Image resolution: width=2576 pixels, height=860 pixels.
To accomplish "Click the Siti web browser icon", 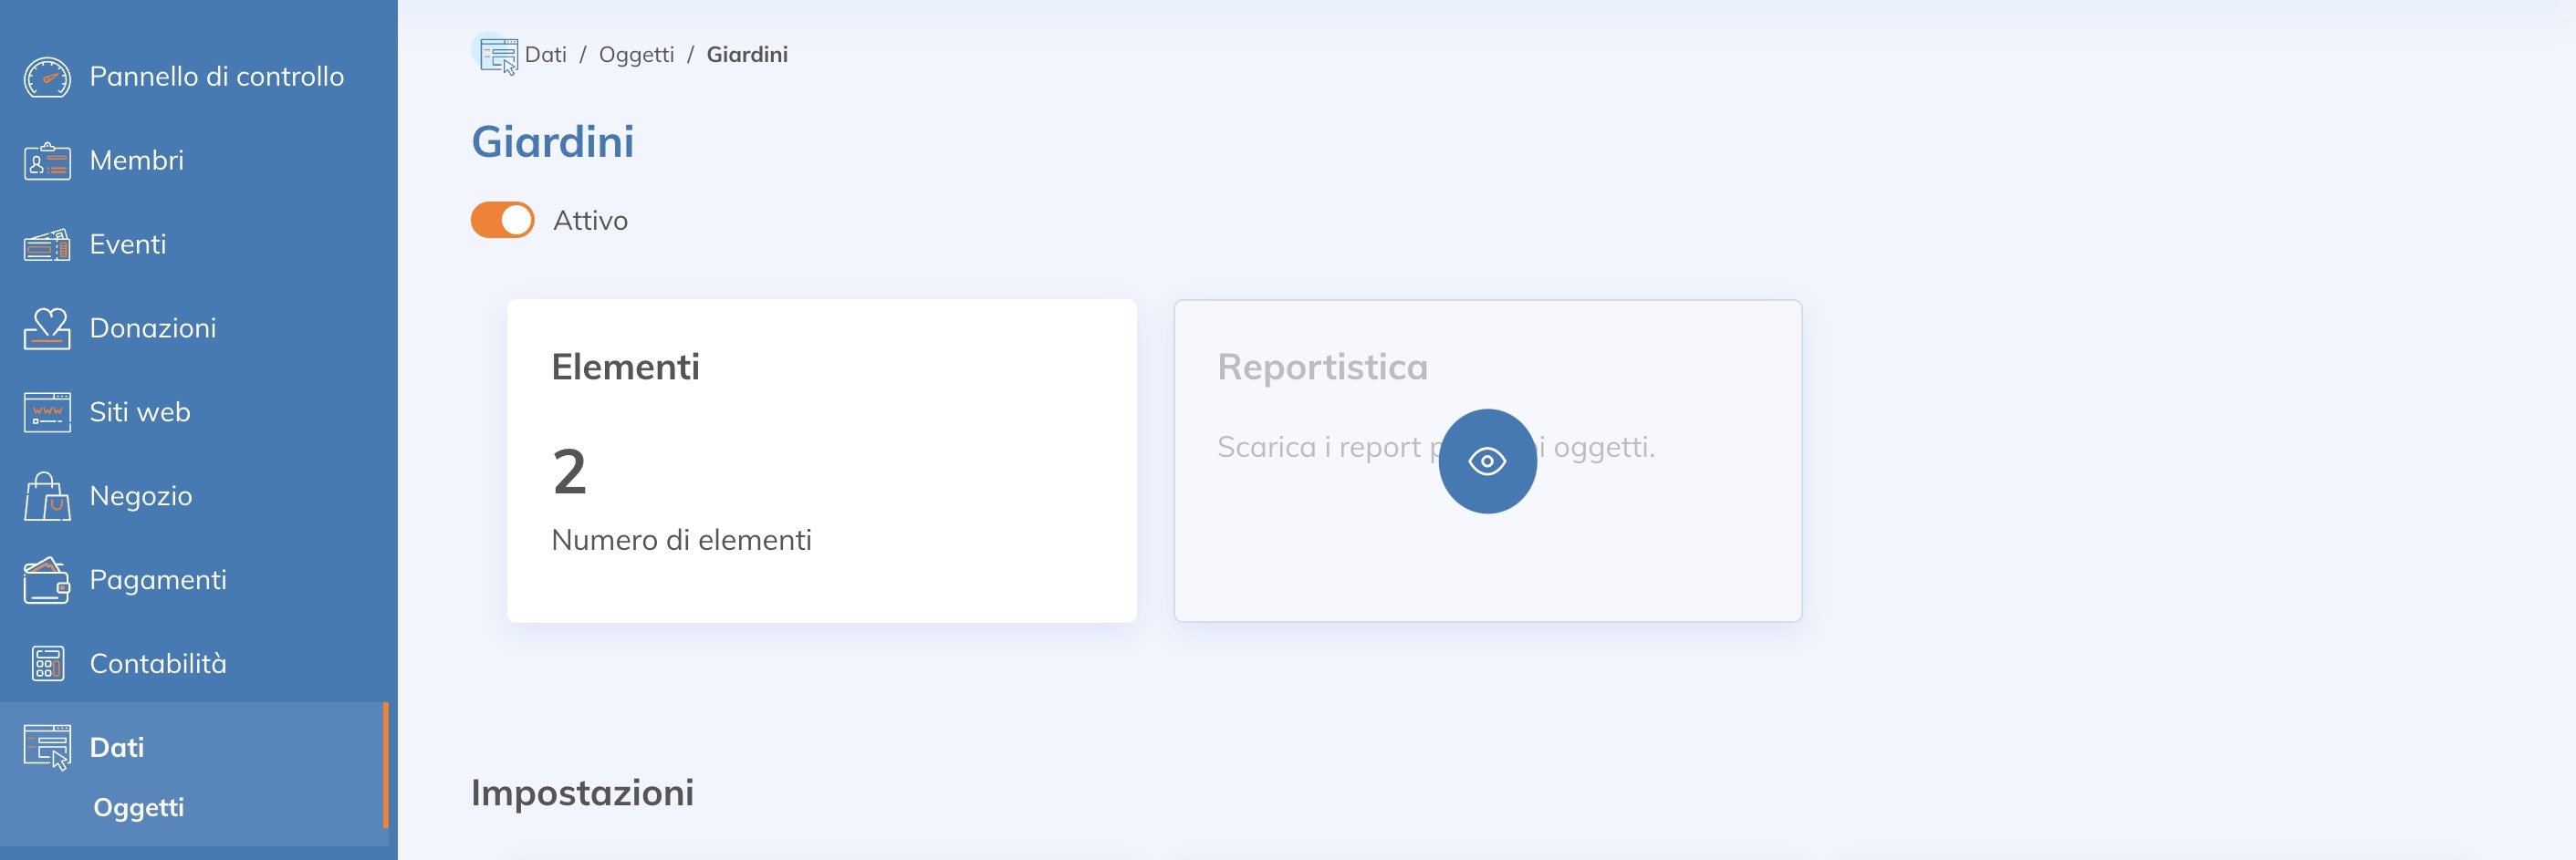I will (47, 412).
